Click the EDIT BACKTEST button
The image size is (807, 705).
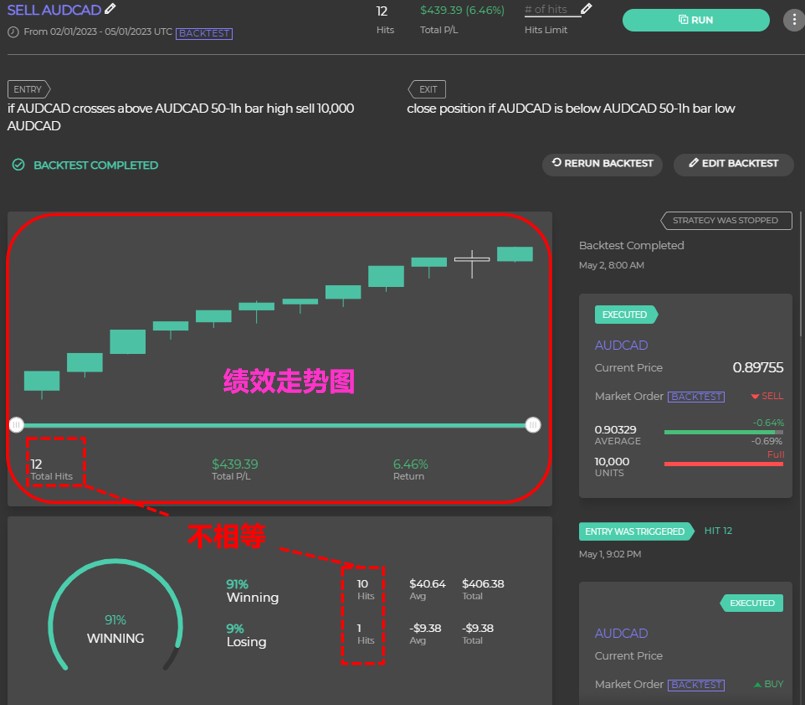733,164
